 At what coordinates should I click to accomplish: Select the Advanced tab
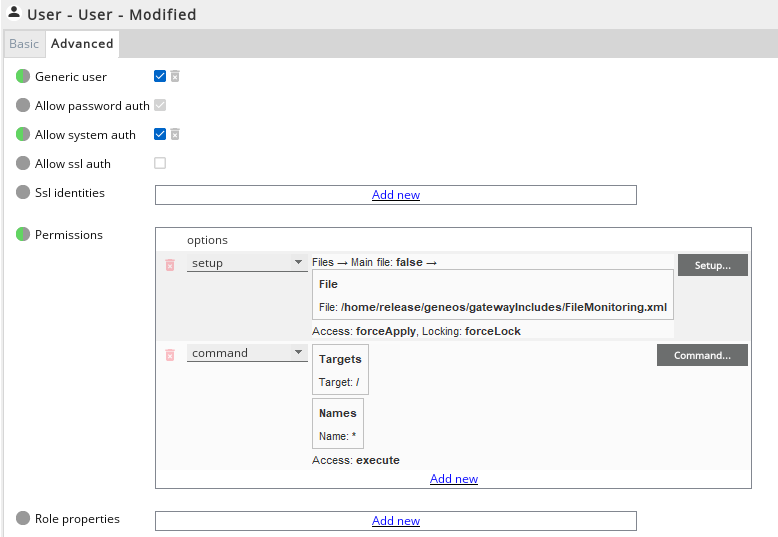pyautogui.click(x=82, y=44)
